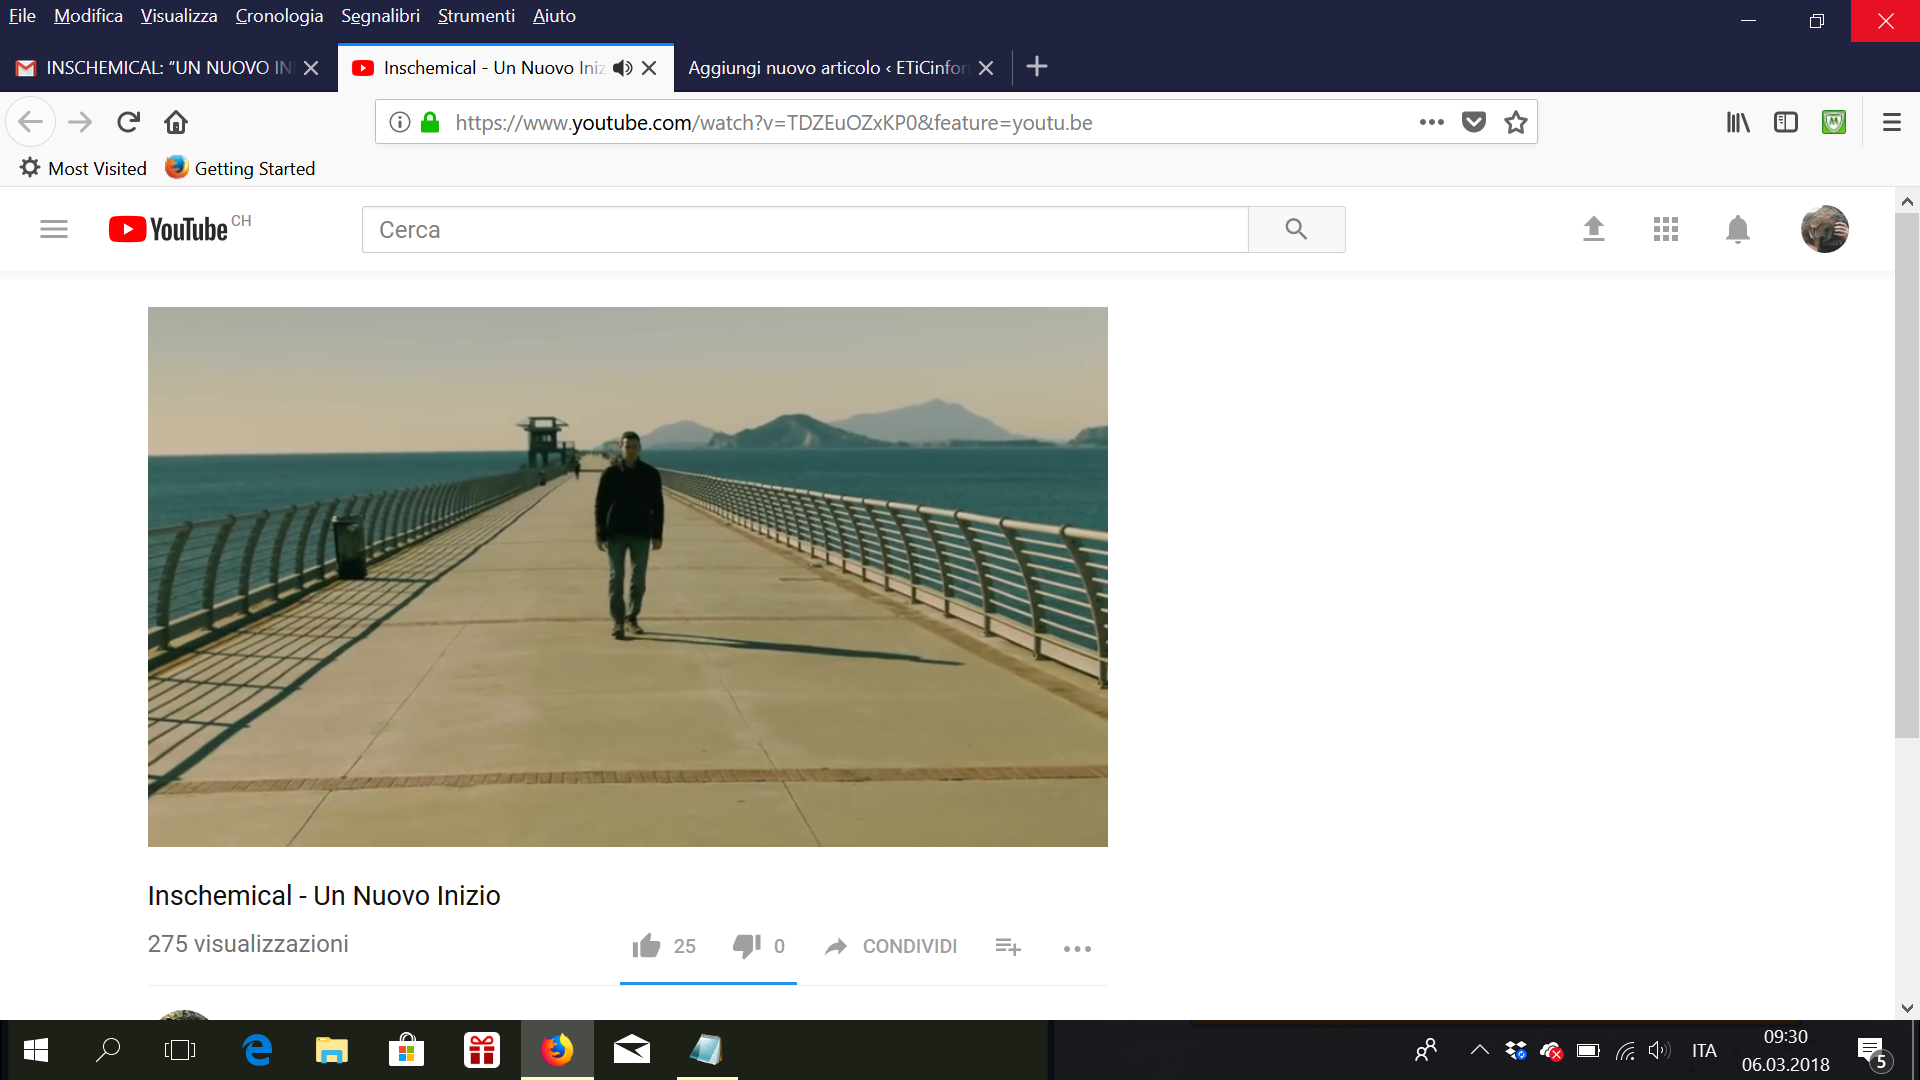Open the Firefox application menu

coord(1892,122)
